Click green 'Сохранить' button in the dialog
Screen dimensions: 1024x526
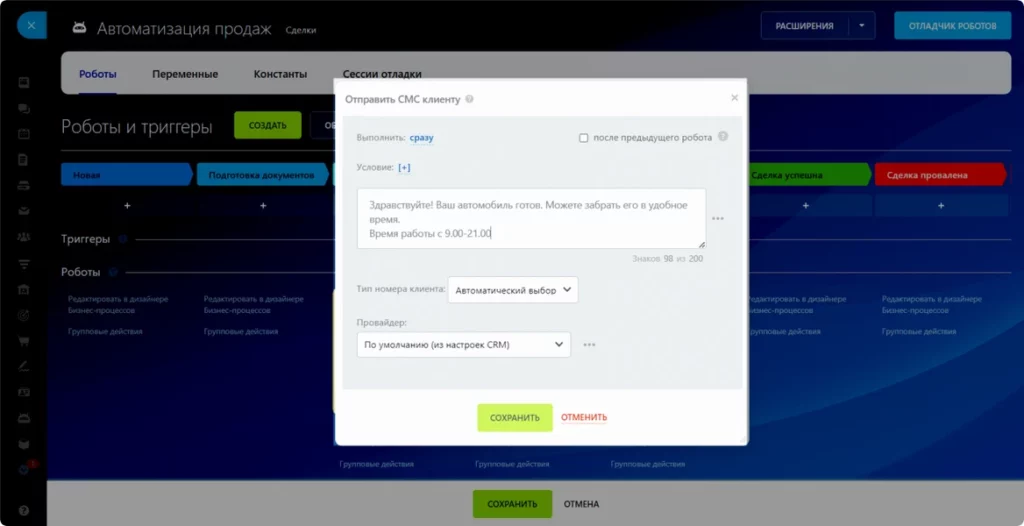pyautogui.click(x=514, y=418)
